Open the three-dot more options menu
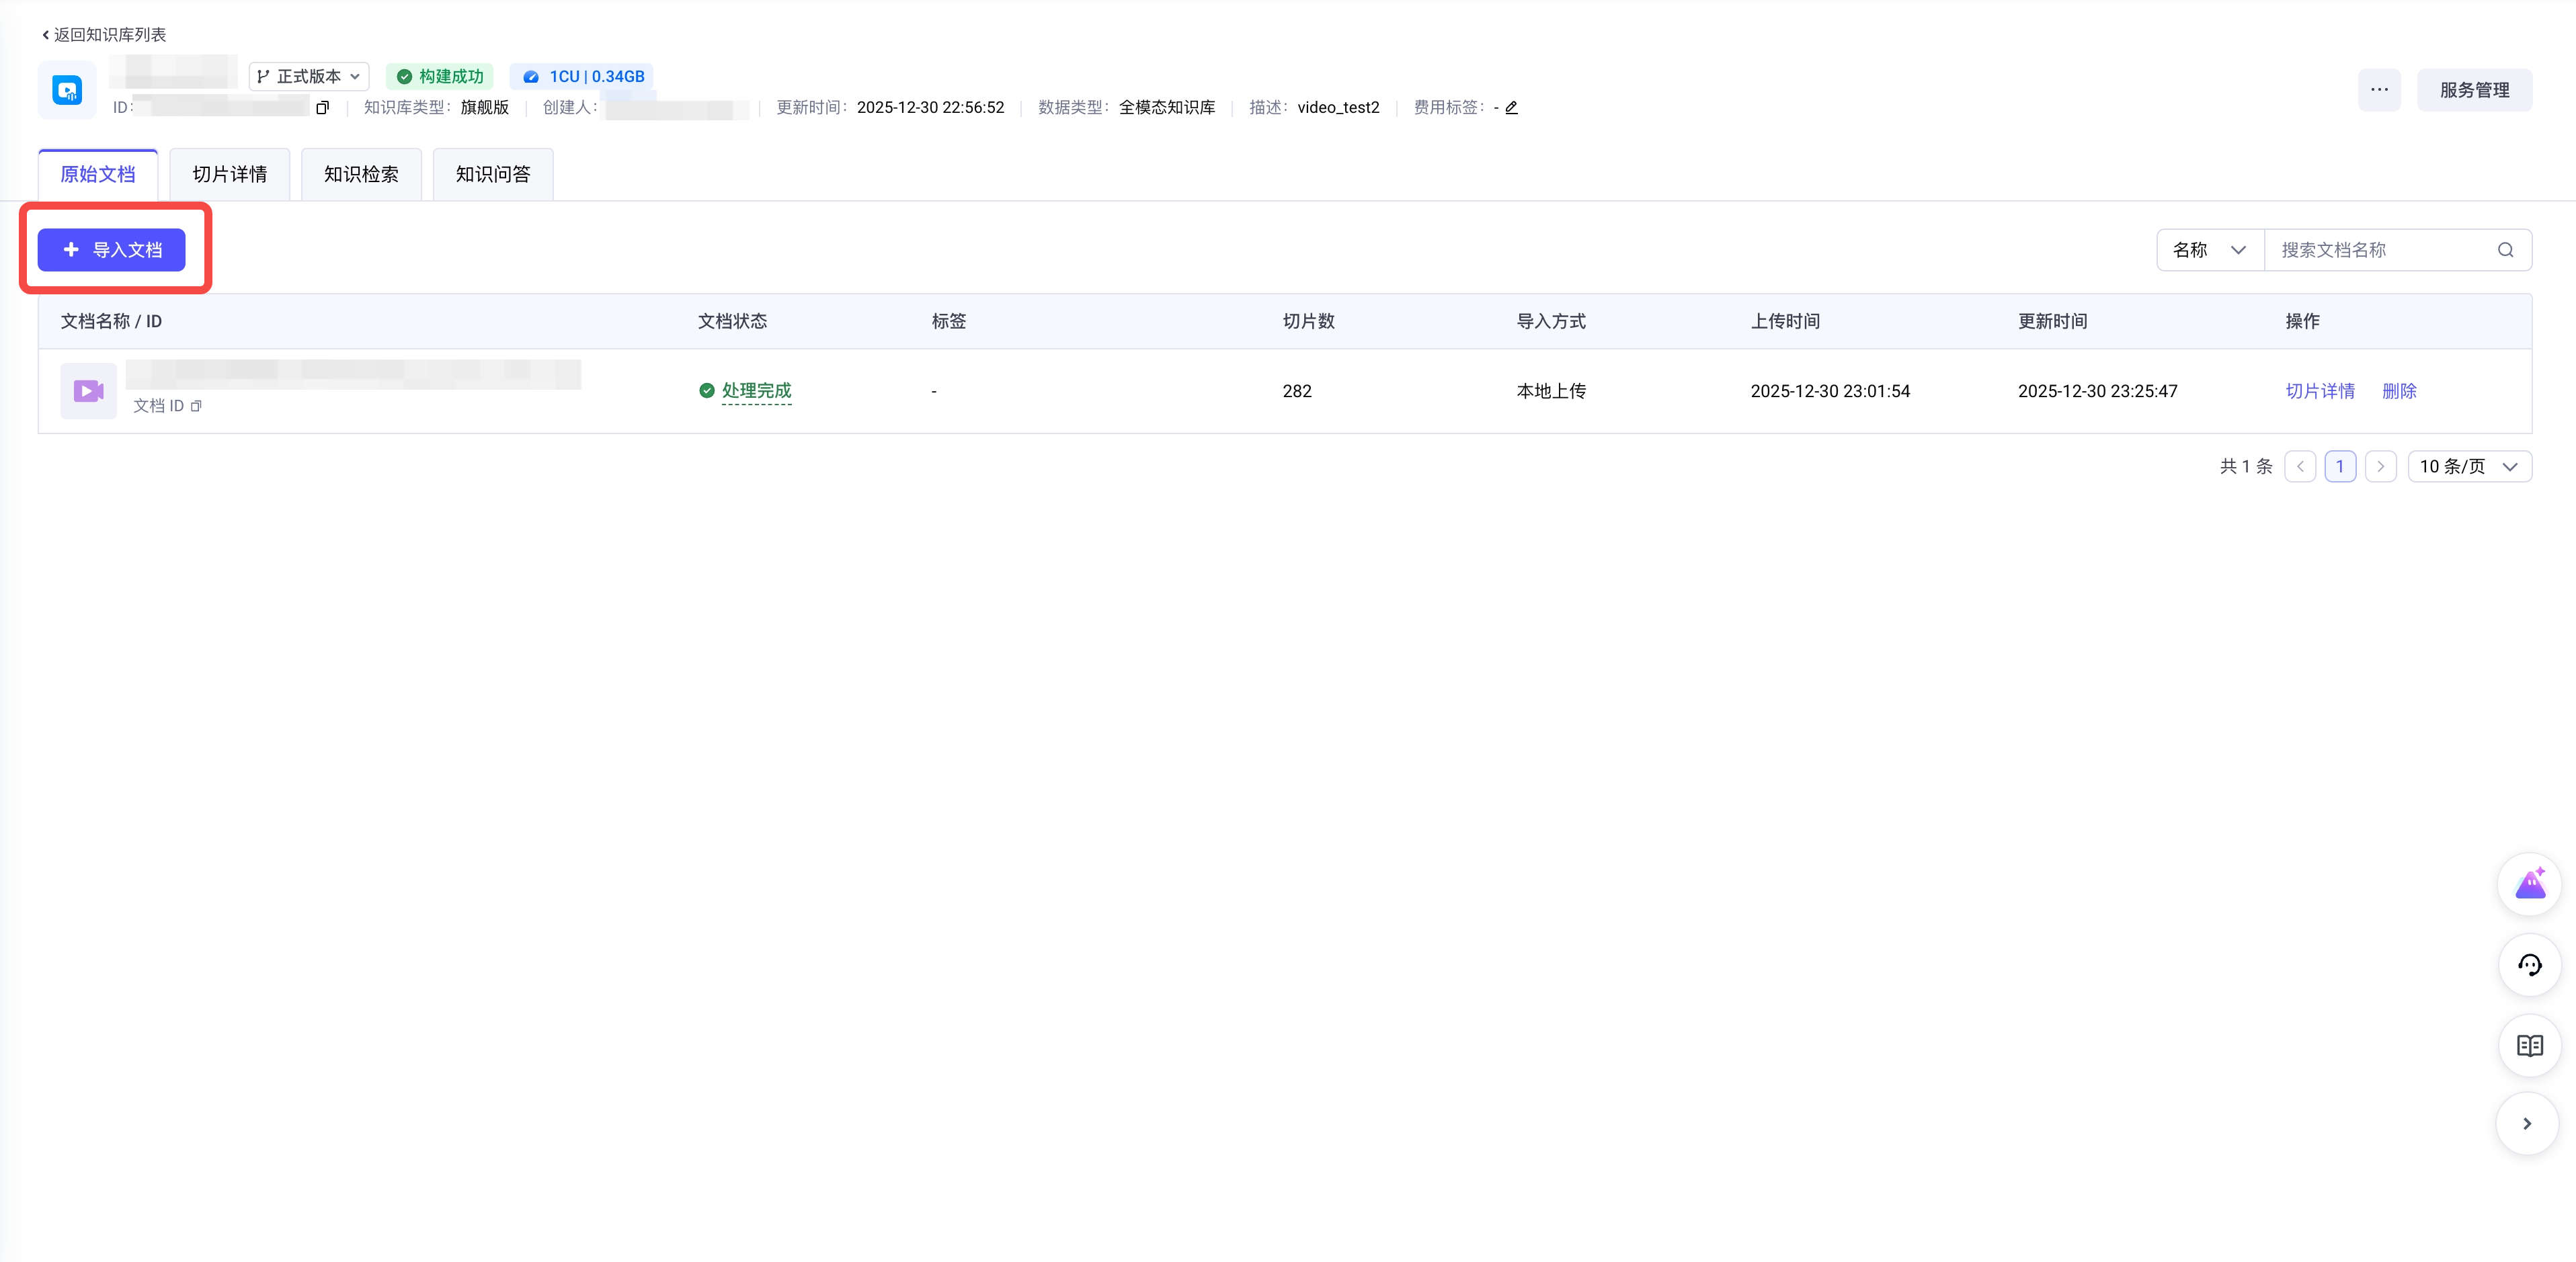Screen dimensions: 2576x1262 tap(2379, 90)
